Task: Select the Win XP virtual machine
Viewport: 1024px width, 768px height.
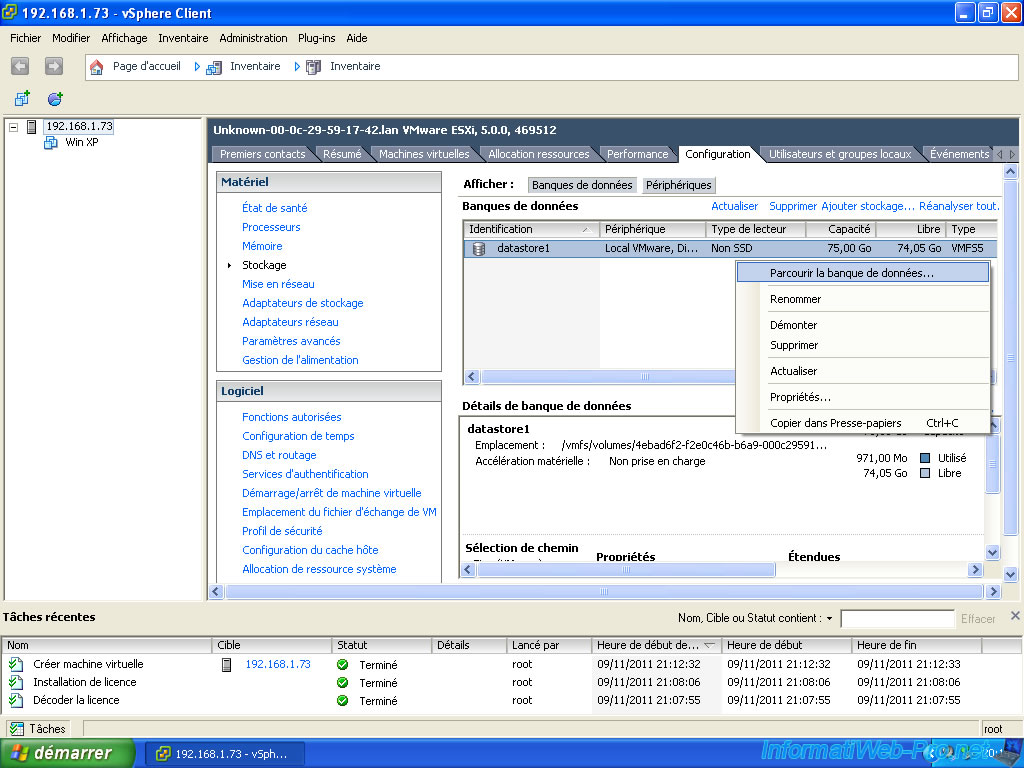Action: tap(81, 142)
